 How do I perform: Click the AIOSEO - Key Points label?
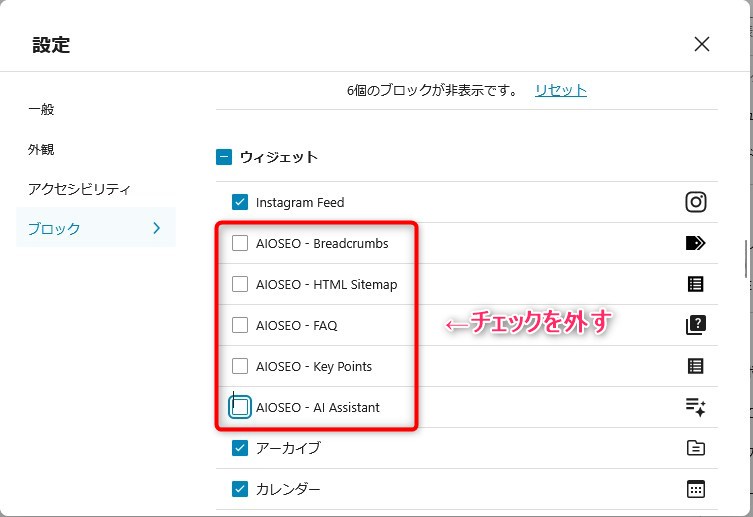point(314,367)
